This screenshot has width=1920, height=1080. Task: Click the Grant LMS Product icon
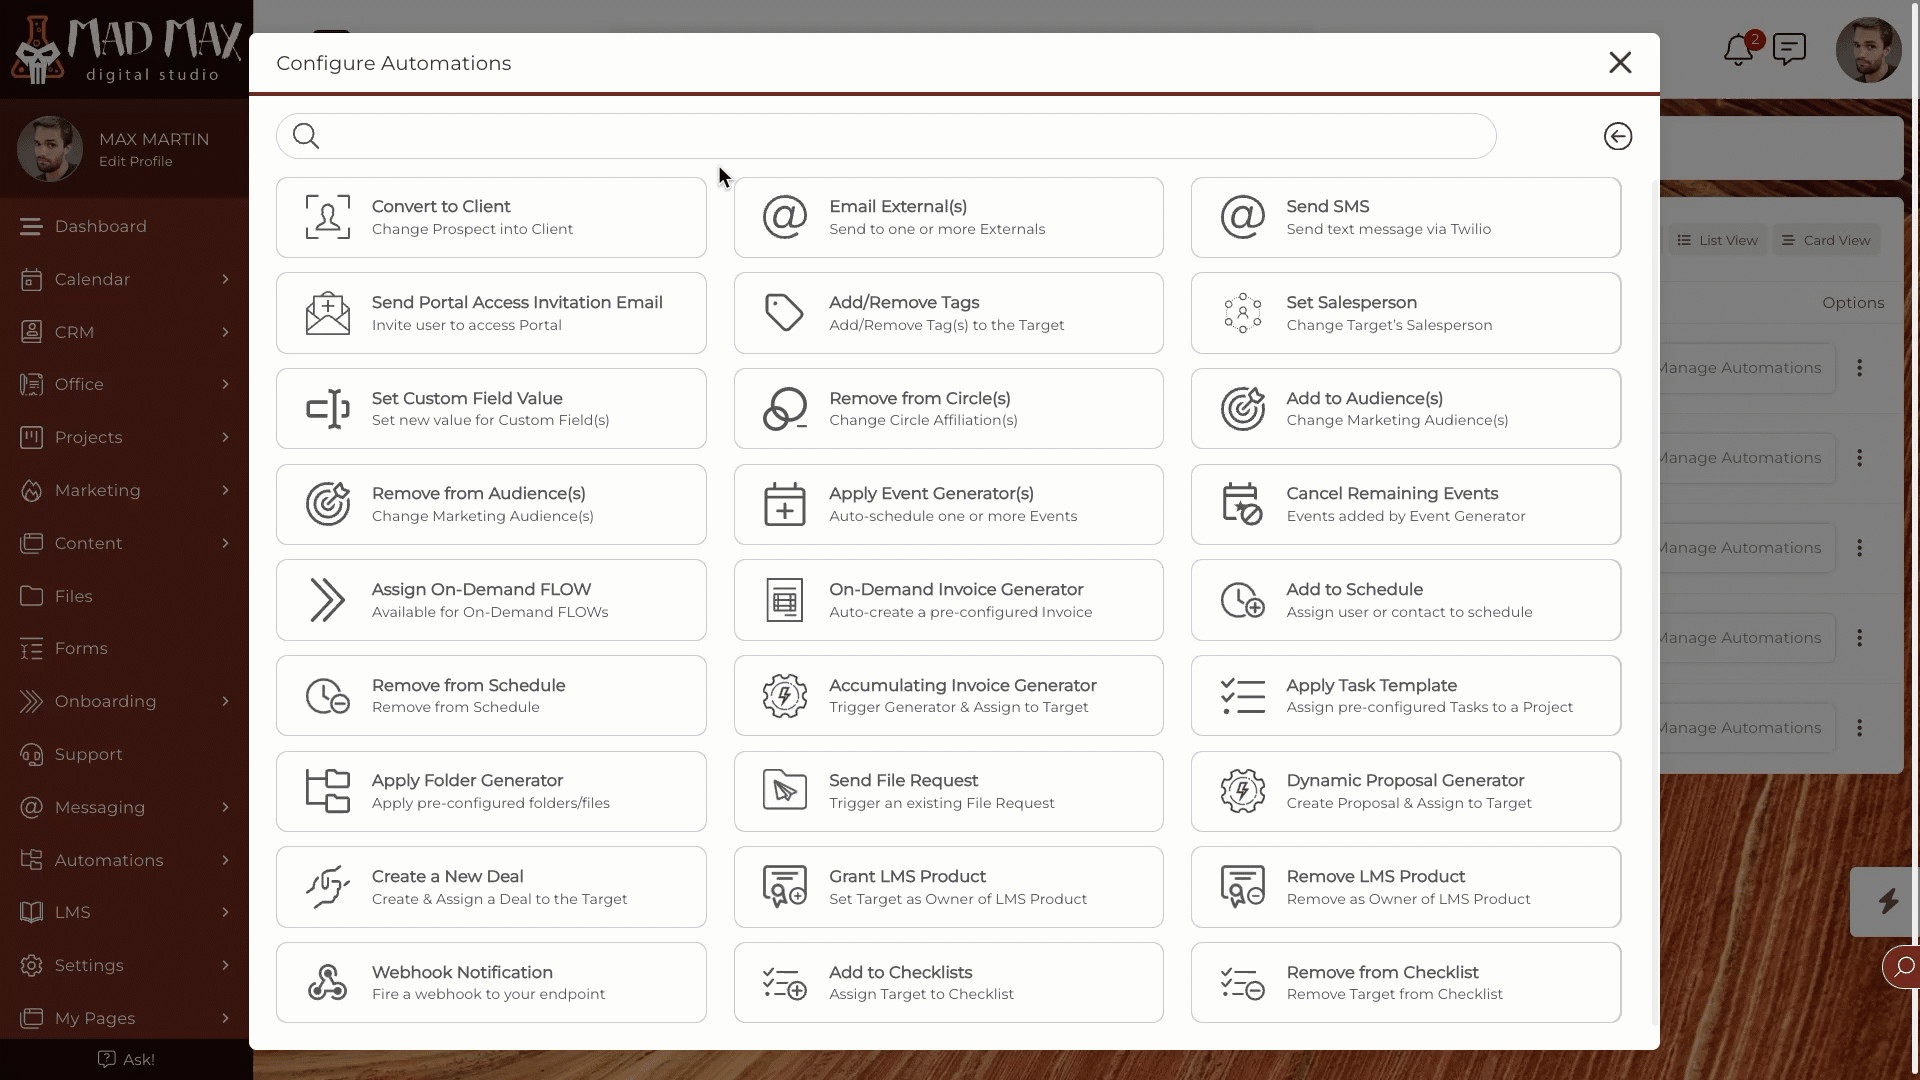(x=783, y=886)
